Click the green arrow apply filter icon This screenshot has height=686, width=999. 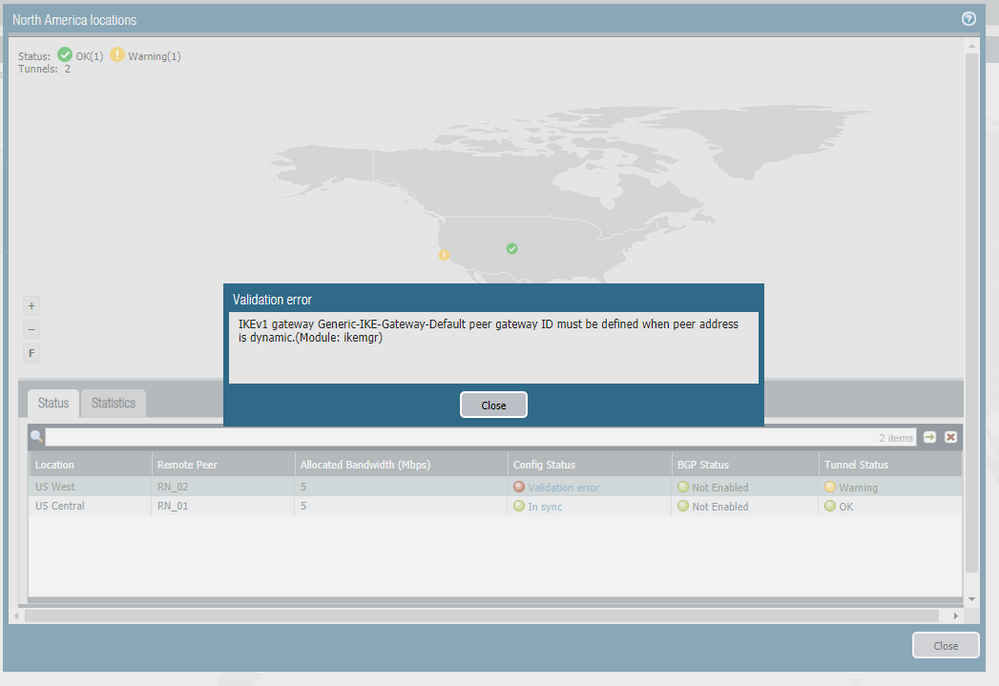pyautogui.click(x=930, y=437)
